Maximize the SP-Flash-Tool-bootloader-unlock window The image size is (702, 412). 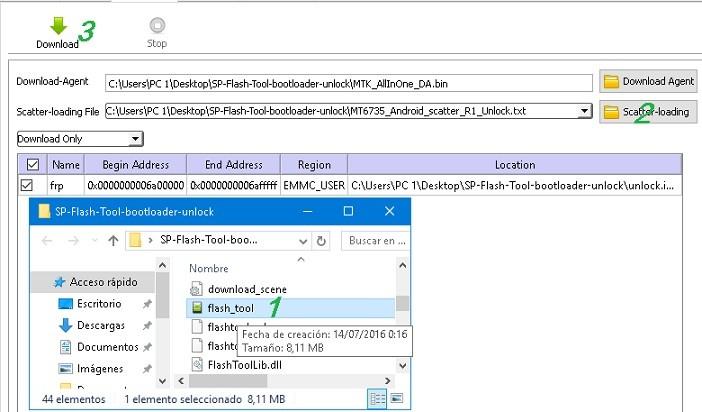click(x=348, y=211)
